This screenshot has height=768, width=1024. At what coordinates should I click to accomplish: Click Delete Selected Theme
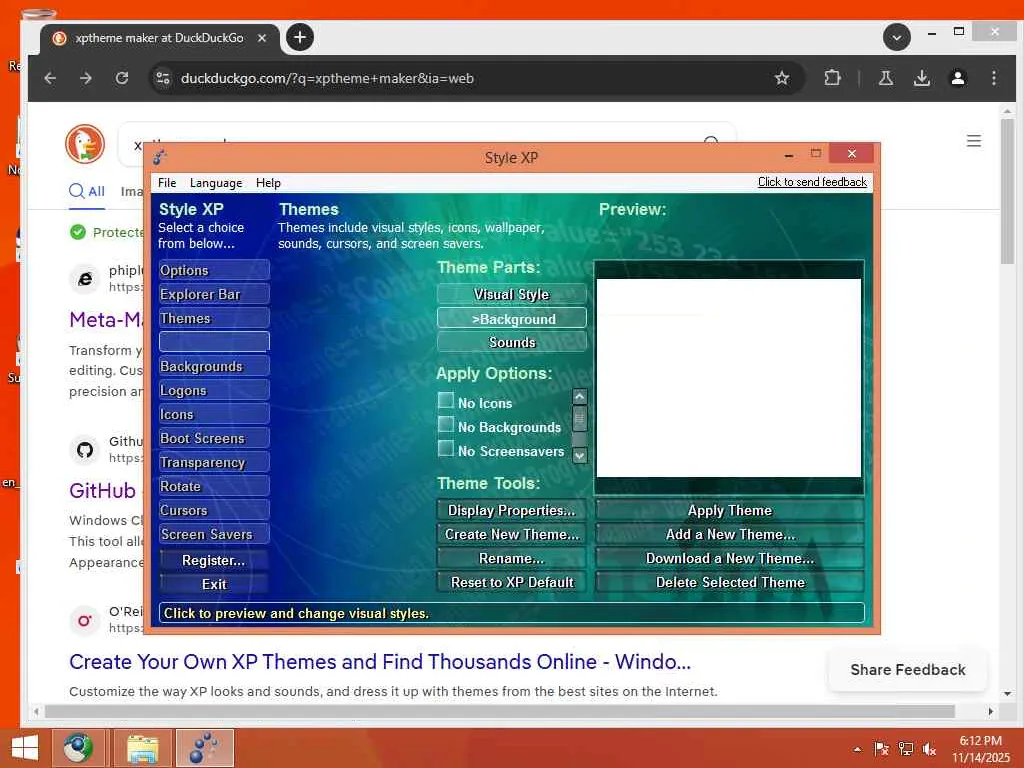tap(729, 583)
